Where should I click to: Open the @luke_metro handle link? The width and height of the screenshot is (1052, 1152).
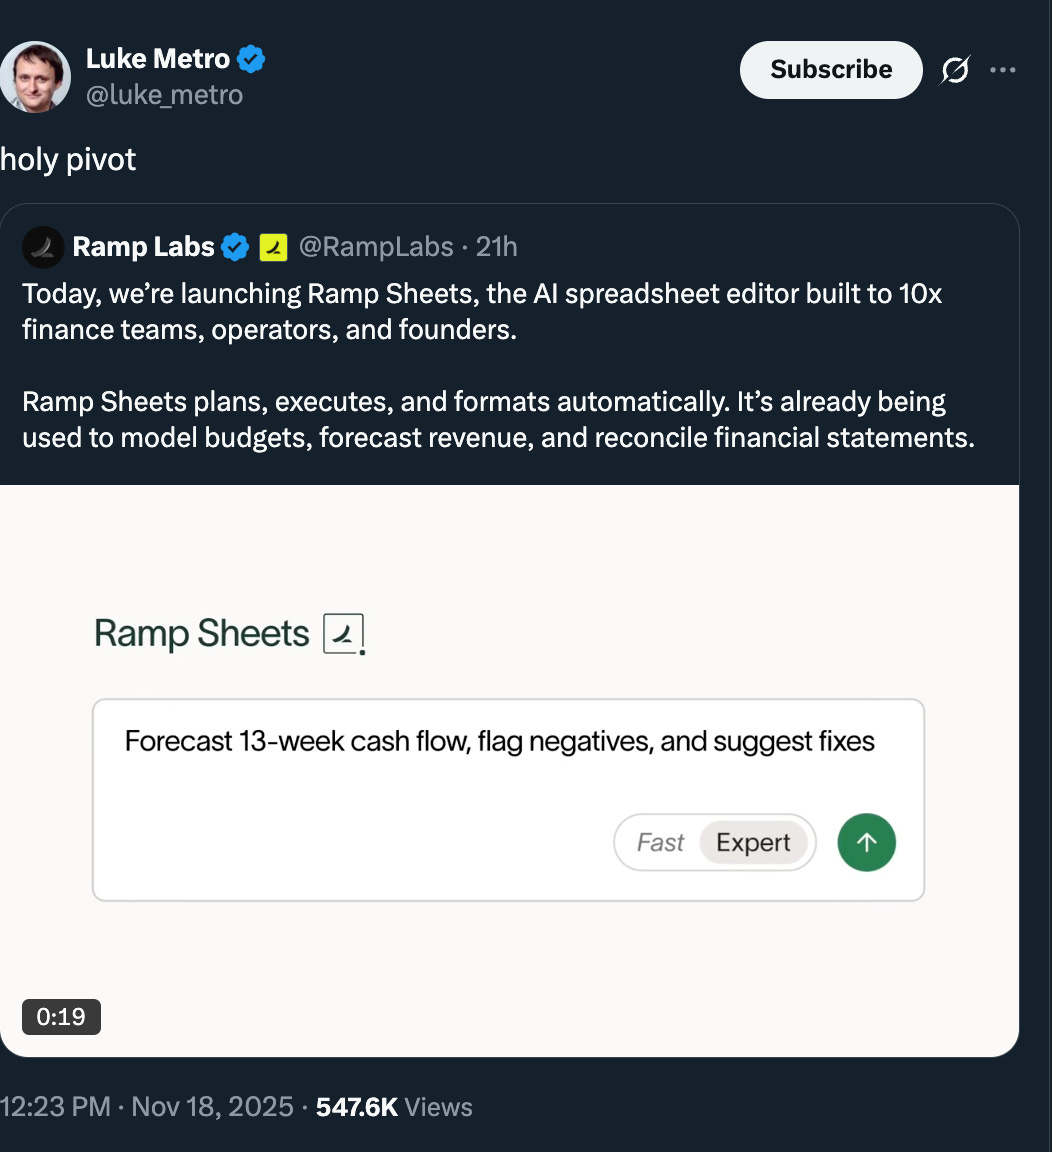click(x=164, y=95)
